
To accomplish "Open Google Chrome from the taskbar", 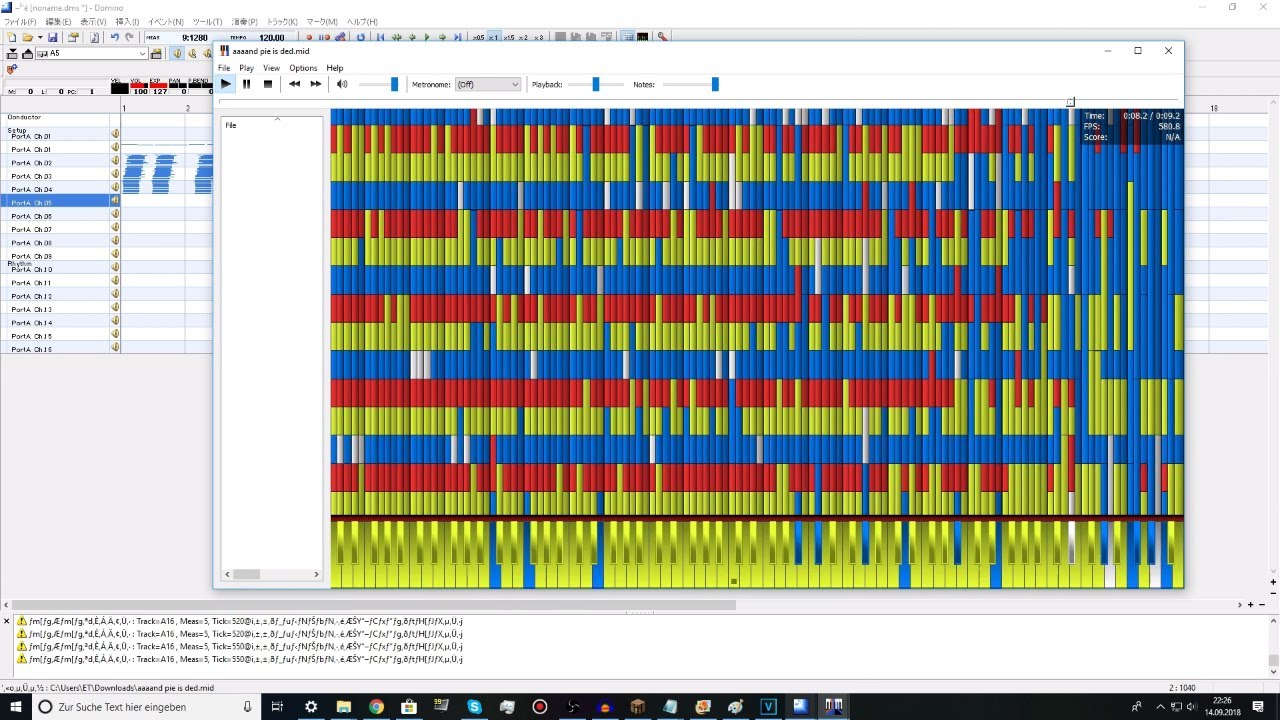I will coord(376,706).
